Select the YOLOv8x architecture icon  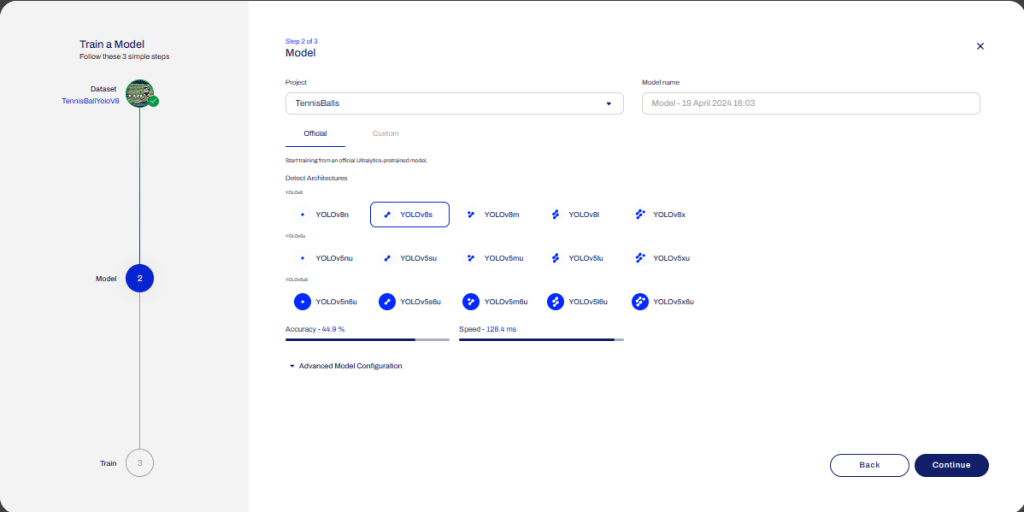tap(640, 214)
